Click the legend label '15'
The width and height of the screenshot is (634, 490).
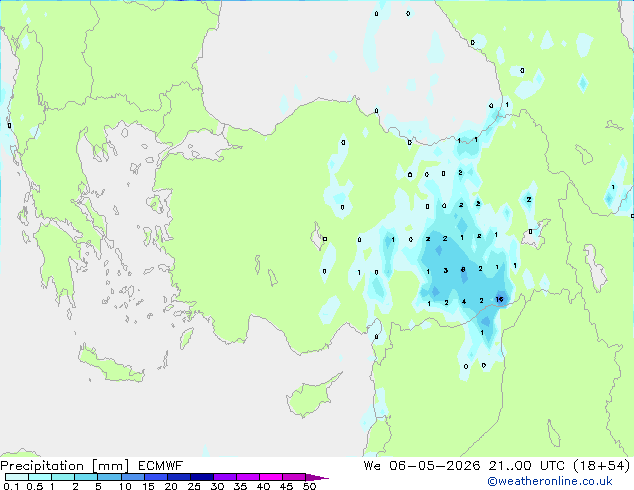pyautogui.click(x=148, y=486)
